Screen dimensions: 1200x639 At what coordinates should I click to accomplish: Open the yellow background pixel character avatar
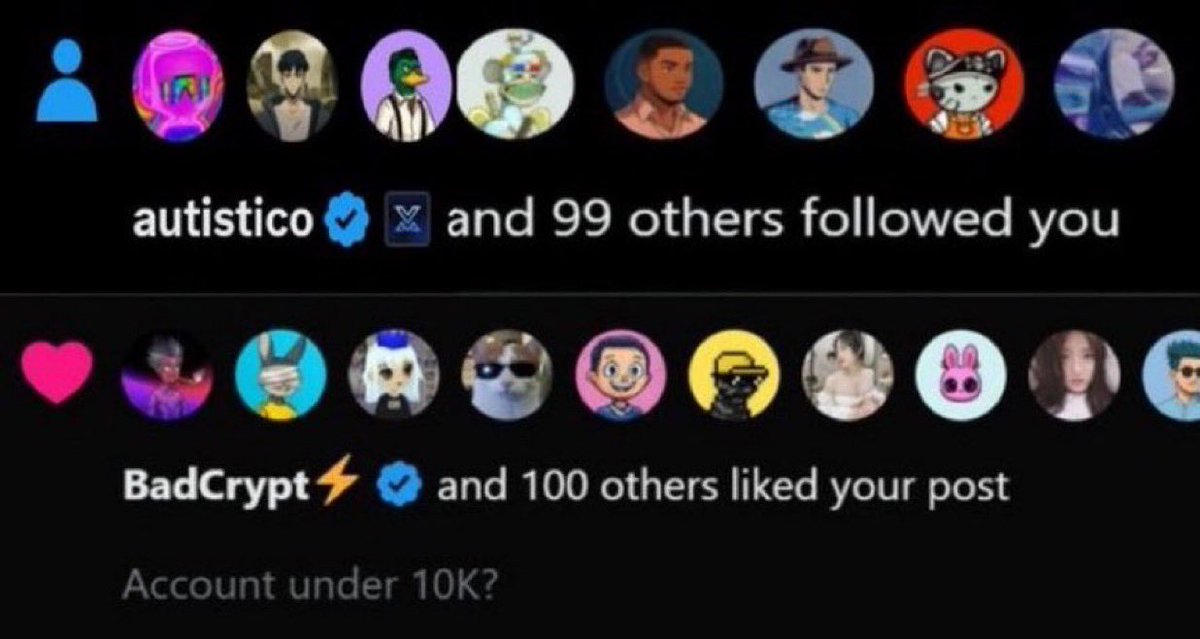[734, 374]
